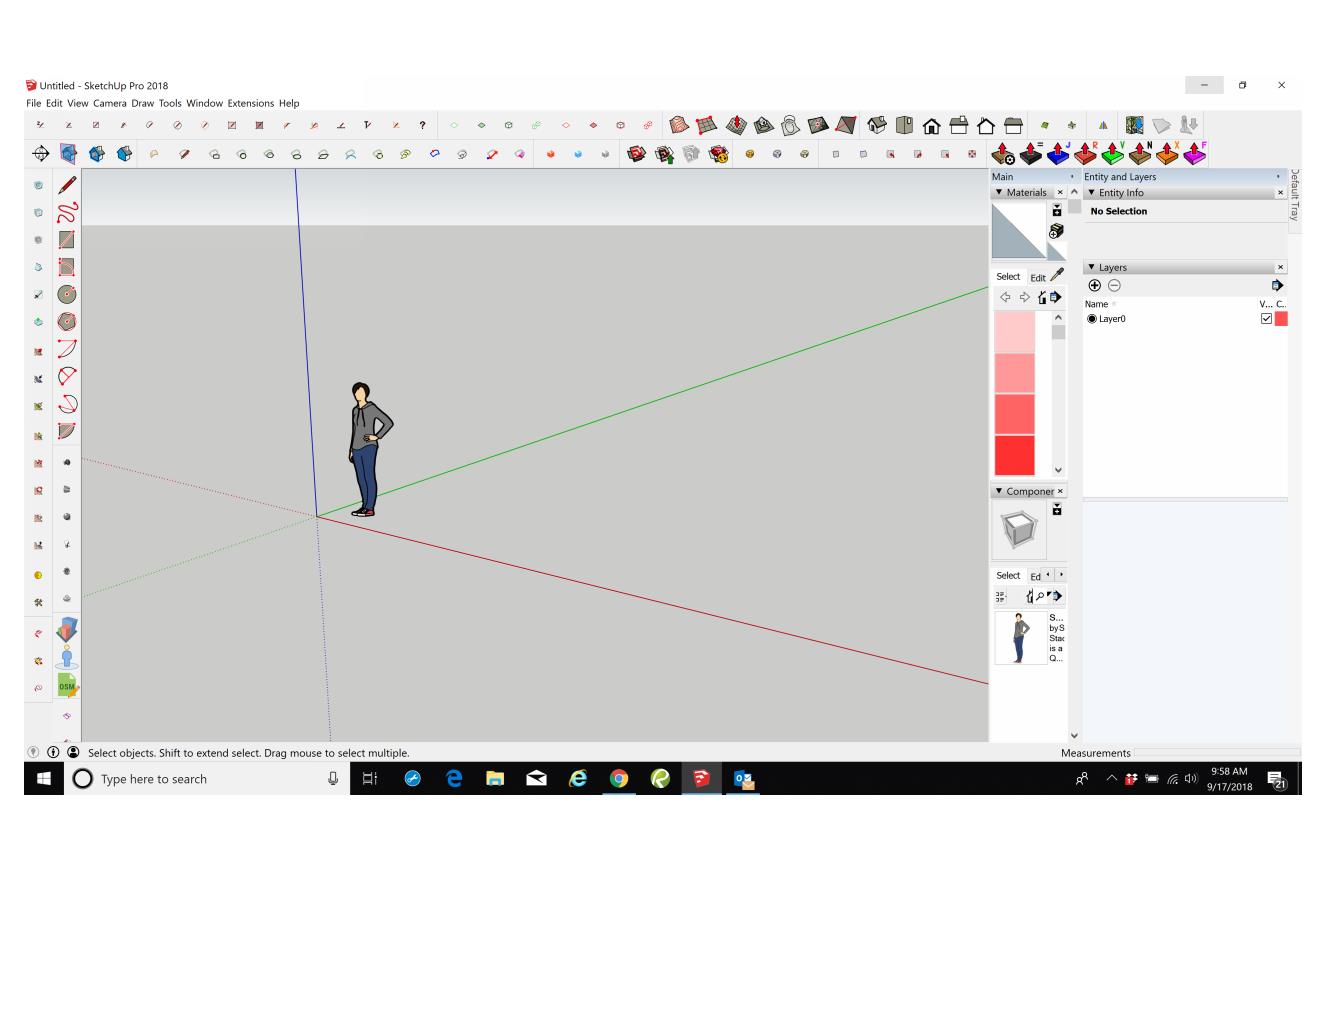Click the Measurements input box
The image size is (1320, 1020).
click(1217, 752)
